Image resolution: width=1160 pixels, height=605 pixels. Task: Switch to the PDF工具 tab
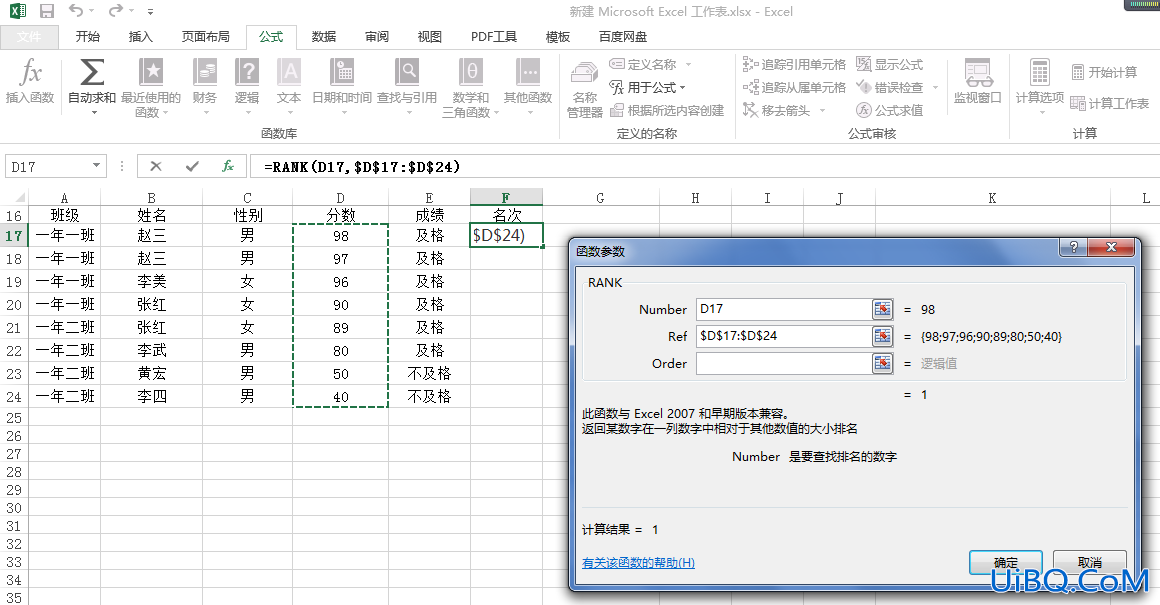click(494, 36)
